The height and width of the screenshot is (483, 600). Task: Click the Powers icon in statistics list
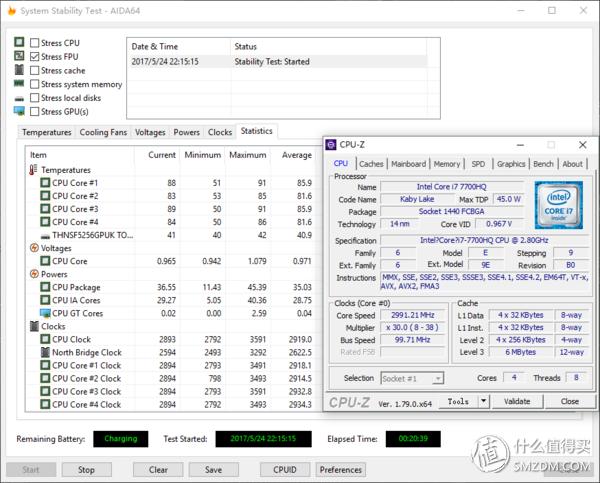coord(32,274)
